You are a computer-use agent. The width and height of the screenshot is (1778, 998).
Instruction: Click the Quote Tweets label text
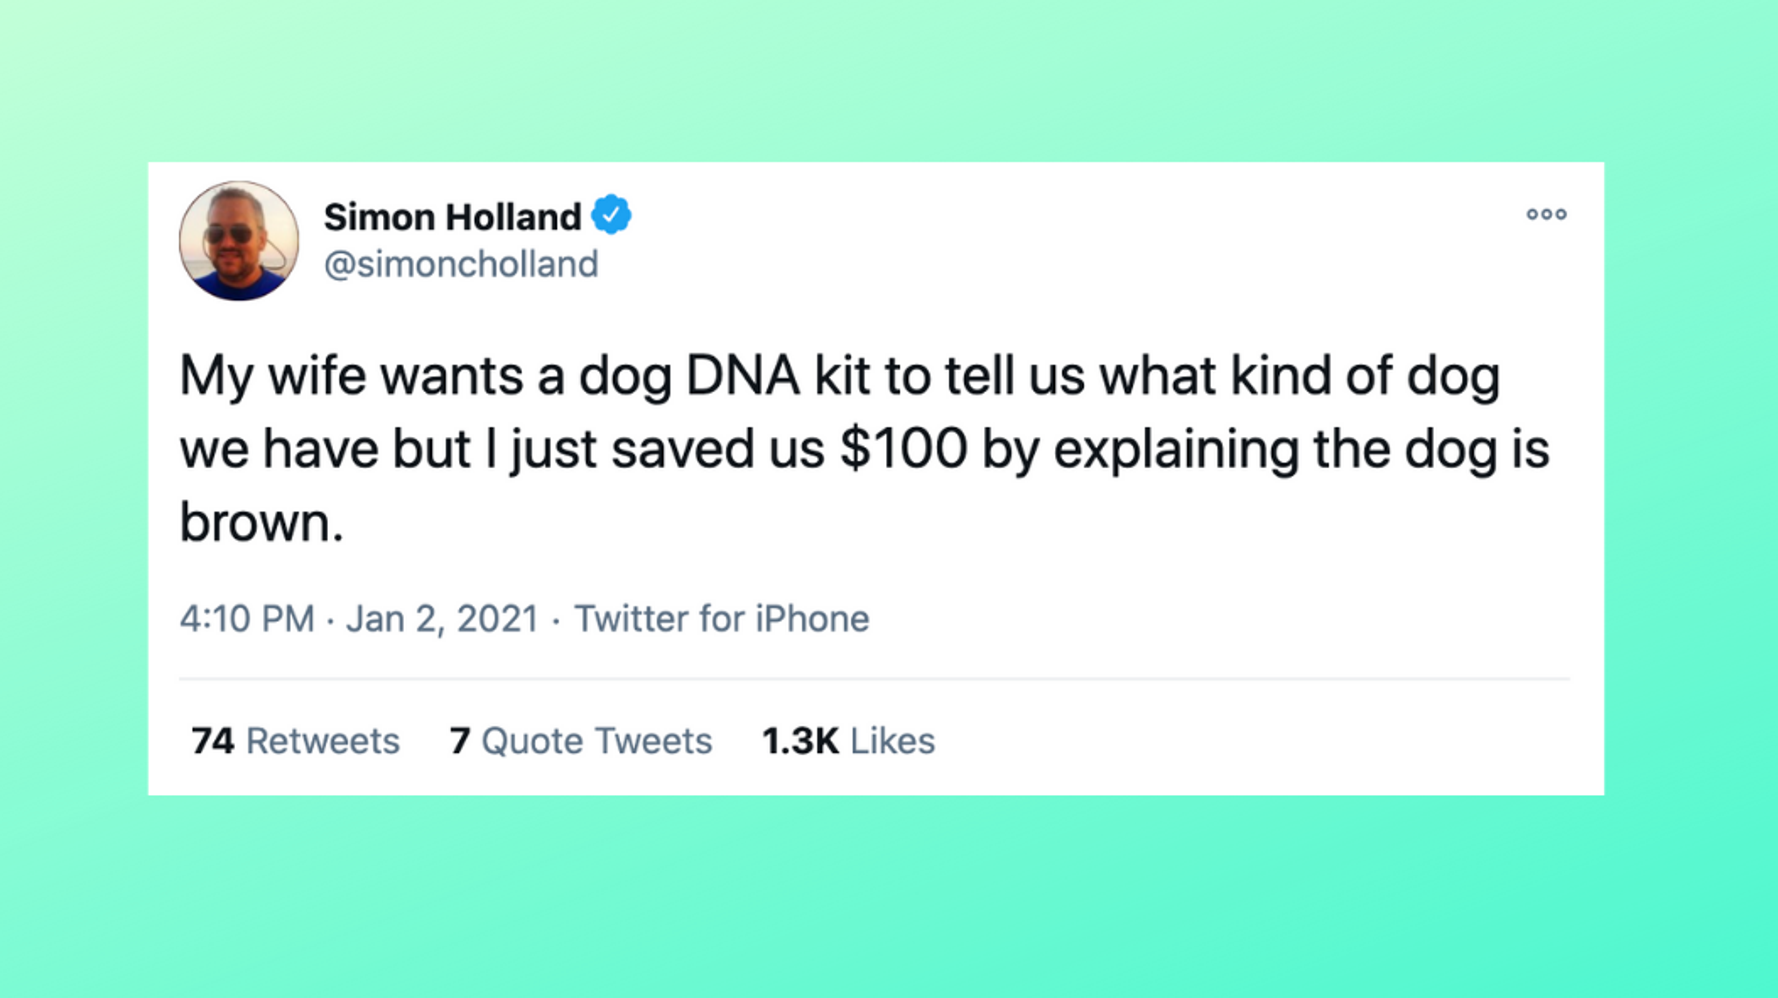[x=596, y=741]
